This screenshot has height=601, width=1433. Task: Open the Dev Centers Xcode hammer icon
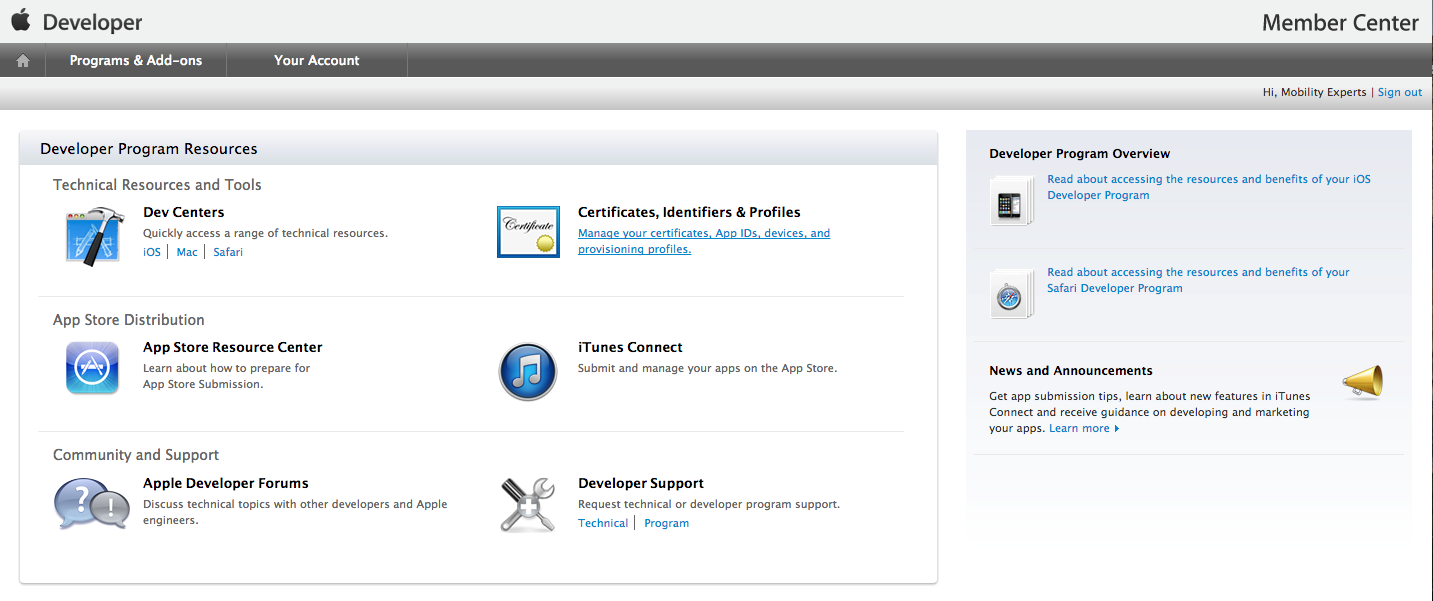click(94, 236)
